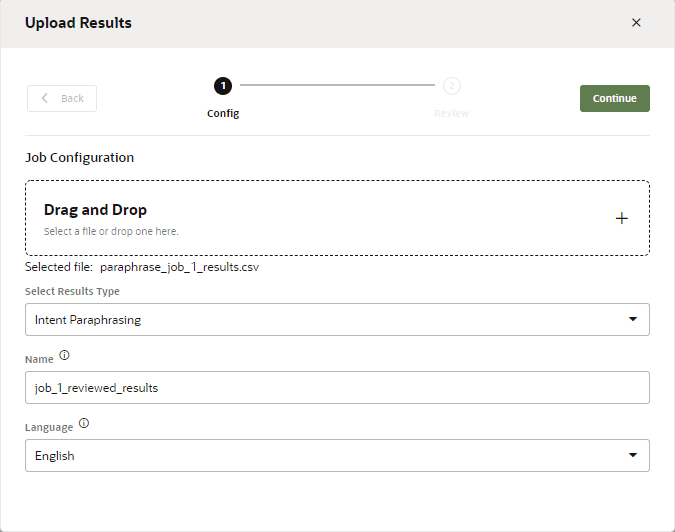
Task: Close the Upload Results dialog
Action: click(636, 23)
